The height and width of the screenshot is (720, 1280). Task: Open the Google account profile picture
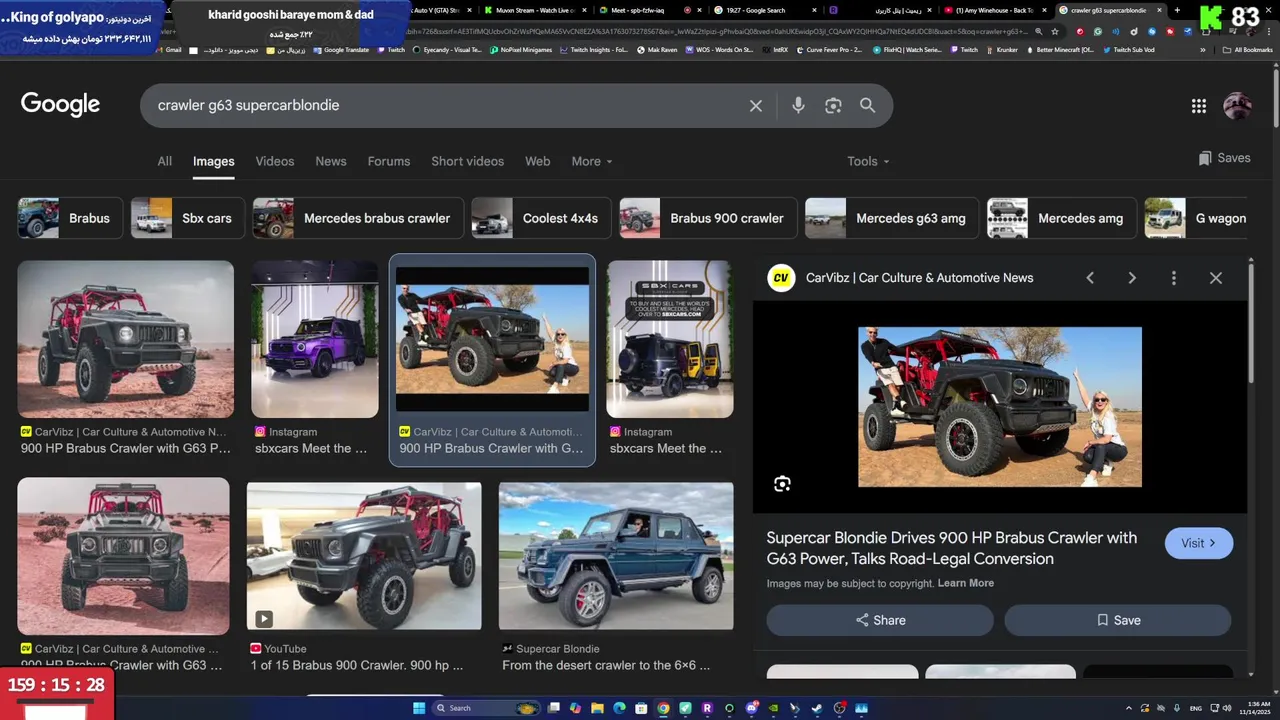tap(1238, 106)
